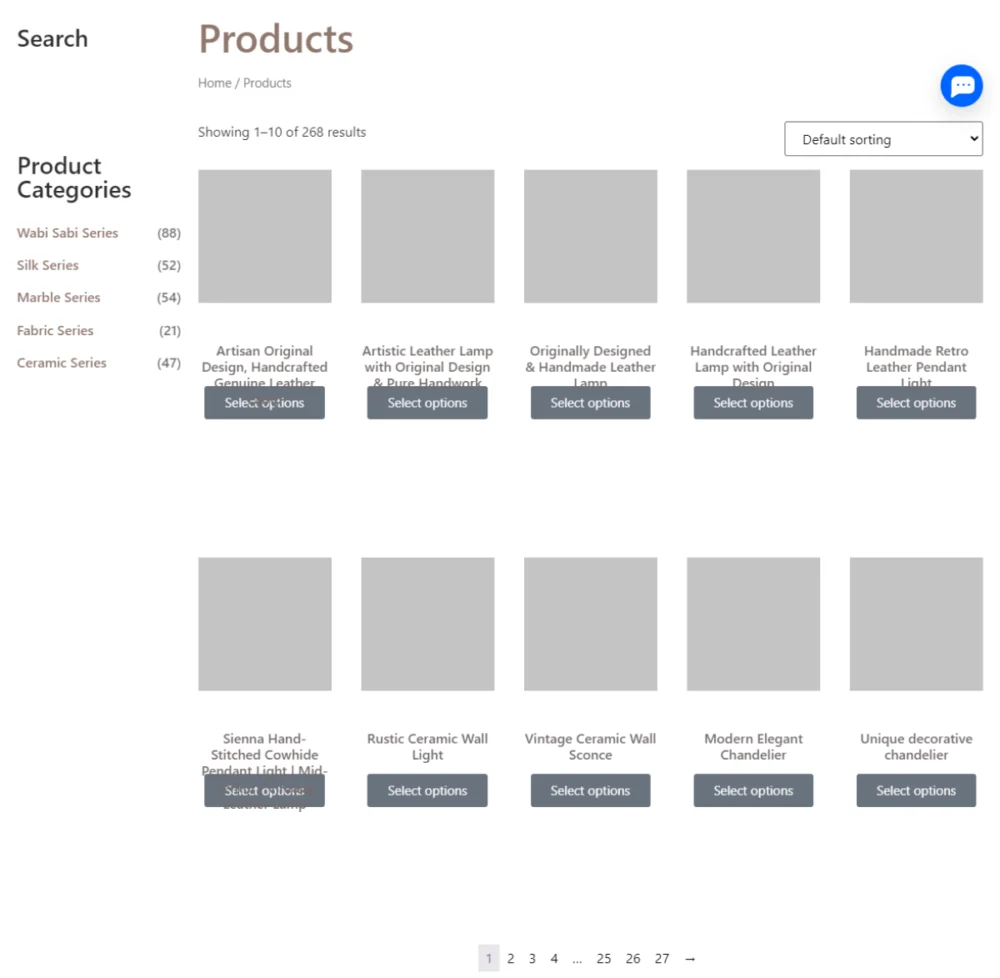
Task: Open Handcrafted Leather Lamp product image
Action: [753, 236]
